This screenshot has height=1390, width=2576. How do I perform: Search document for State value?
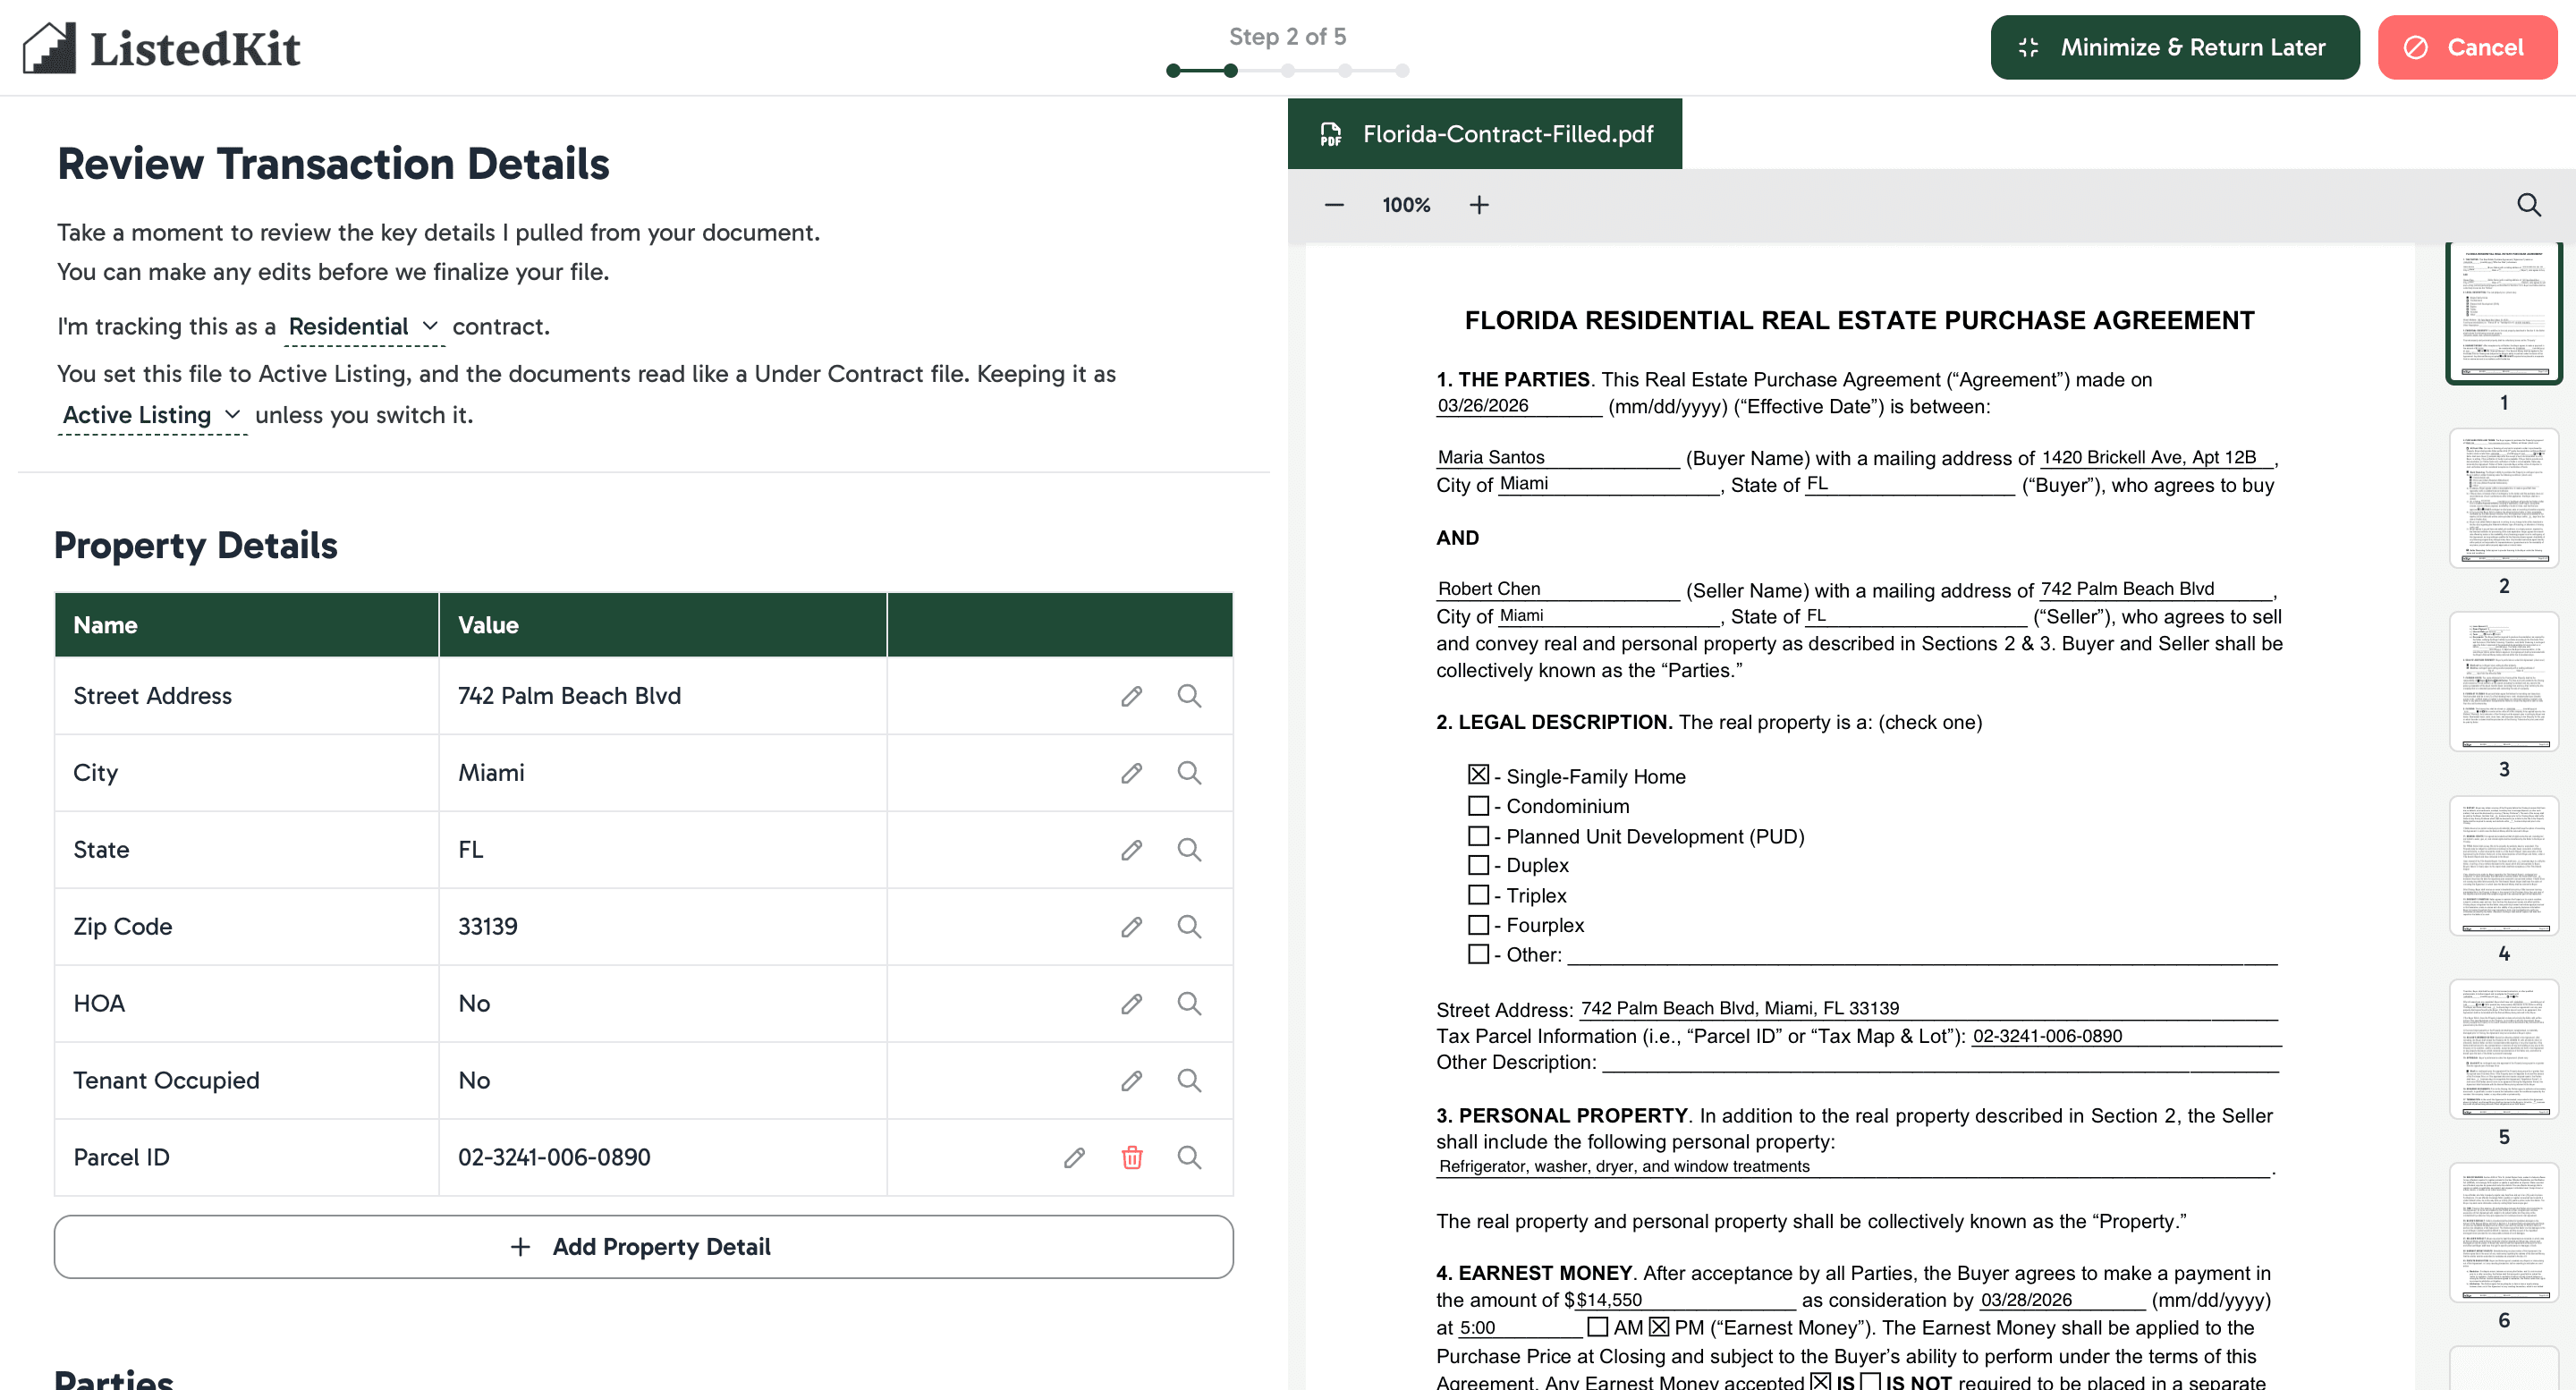[x=1188, y=850]
